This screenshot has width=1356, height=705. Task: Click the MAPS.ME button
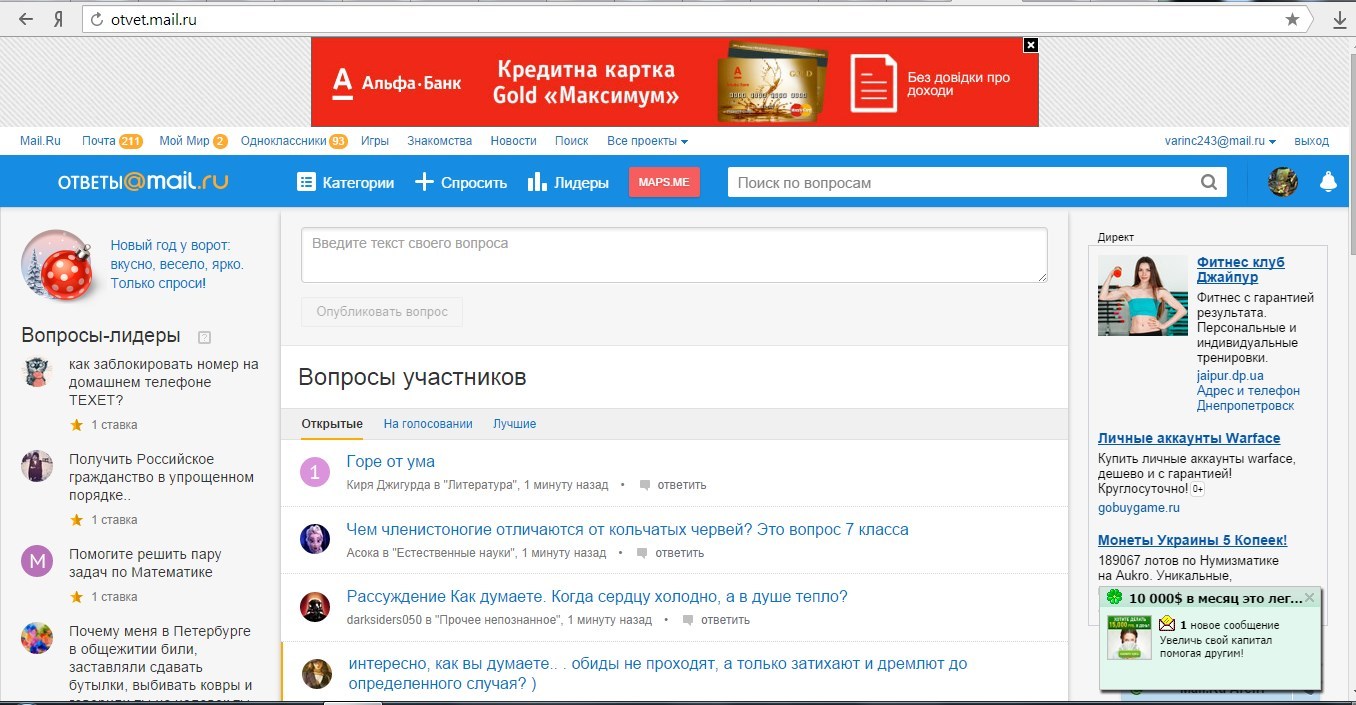coord(665,182)
